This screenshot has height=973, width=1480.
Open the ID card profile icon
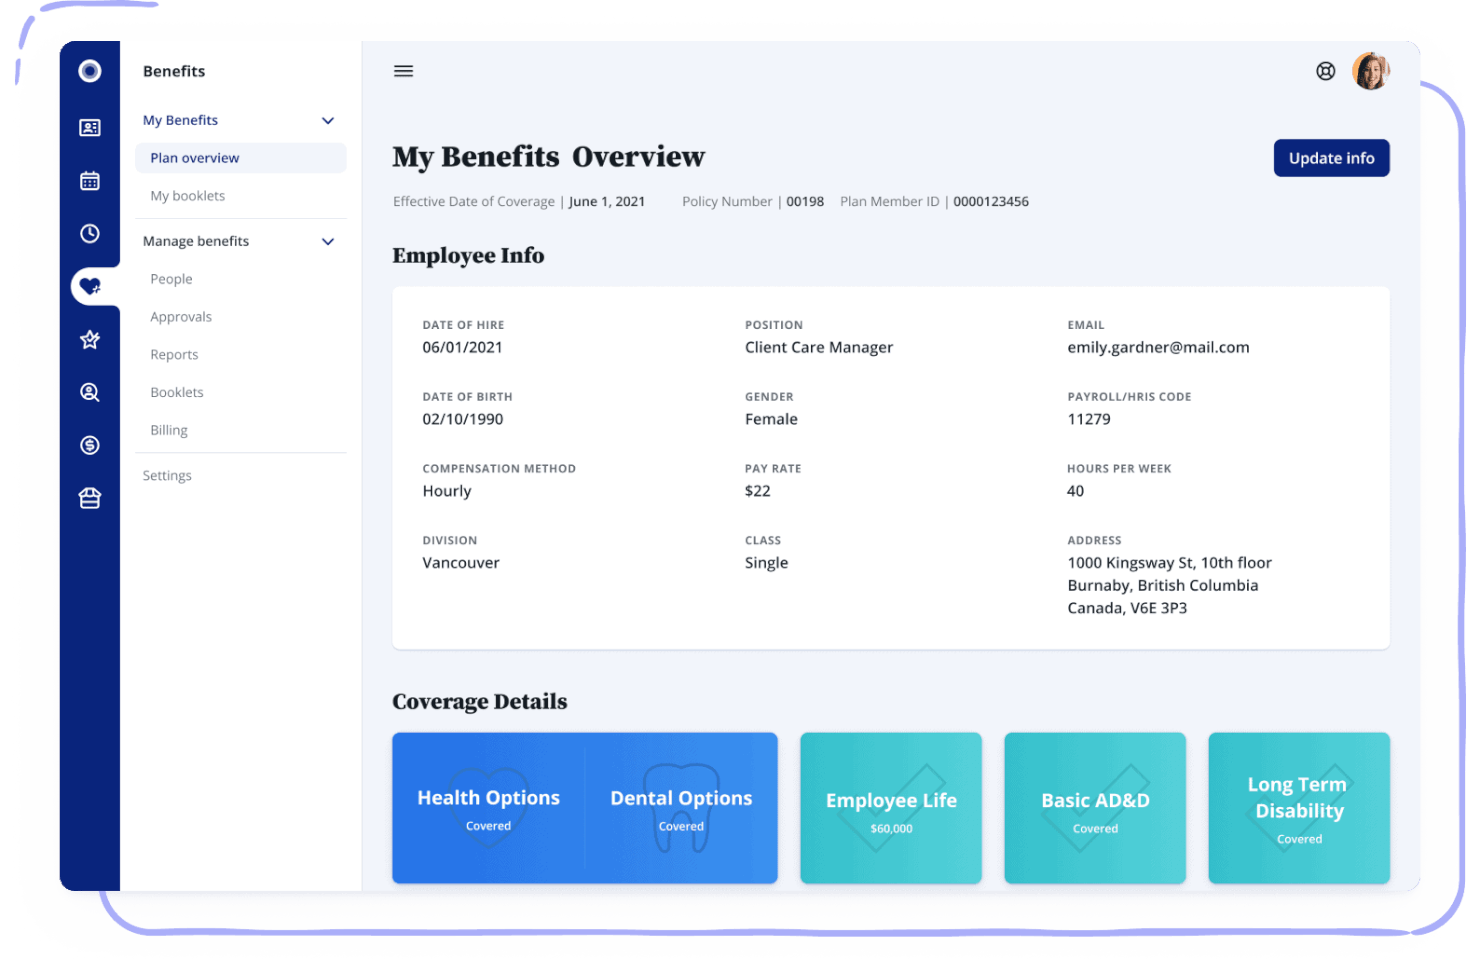coord(90,128)
